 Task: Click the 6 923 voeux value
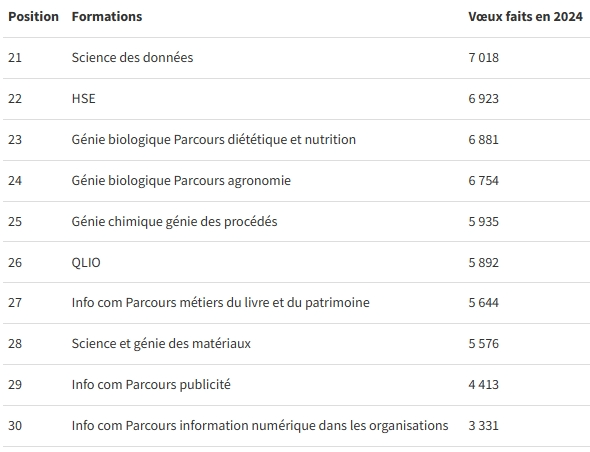(484, 99)
